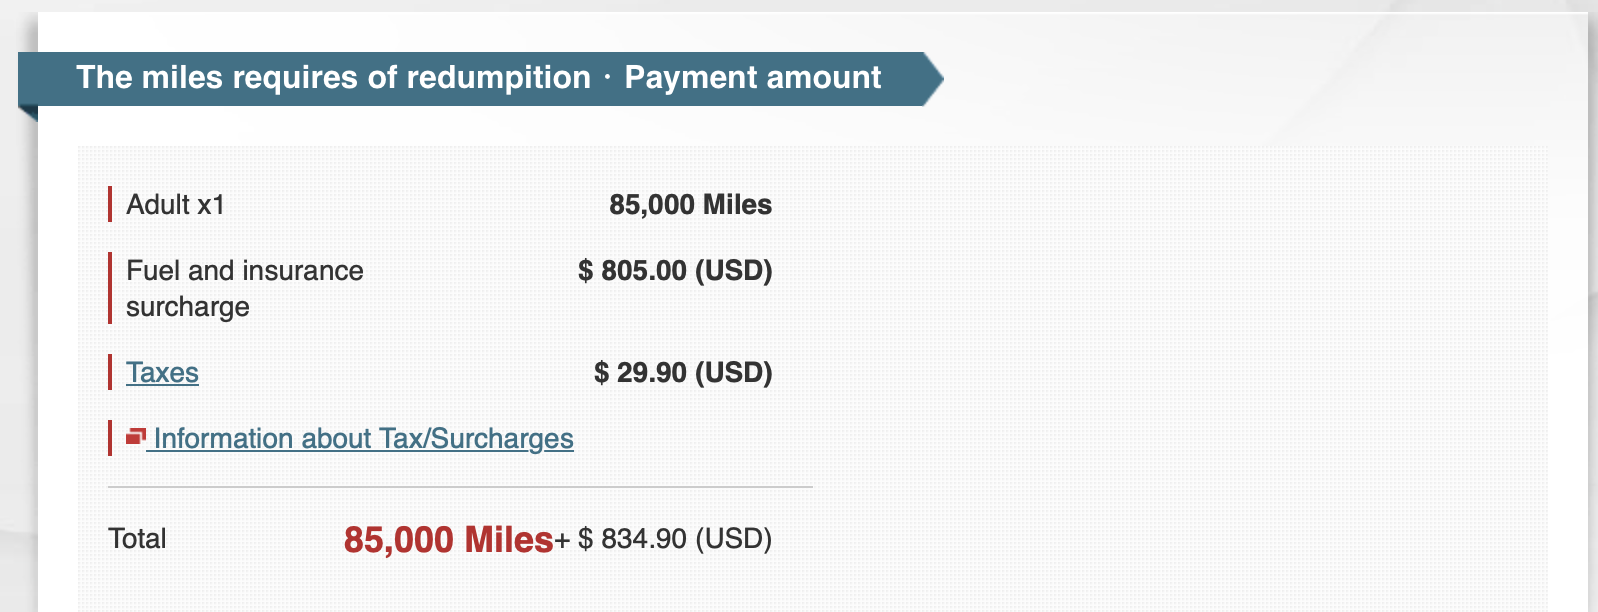The width and height of the screenshot is (1598, 612).
Task: Select the Fuel and insurance surcharge label
Action: point(244,288)
